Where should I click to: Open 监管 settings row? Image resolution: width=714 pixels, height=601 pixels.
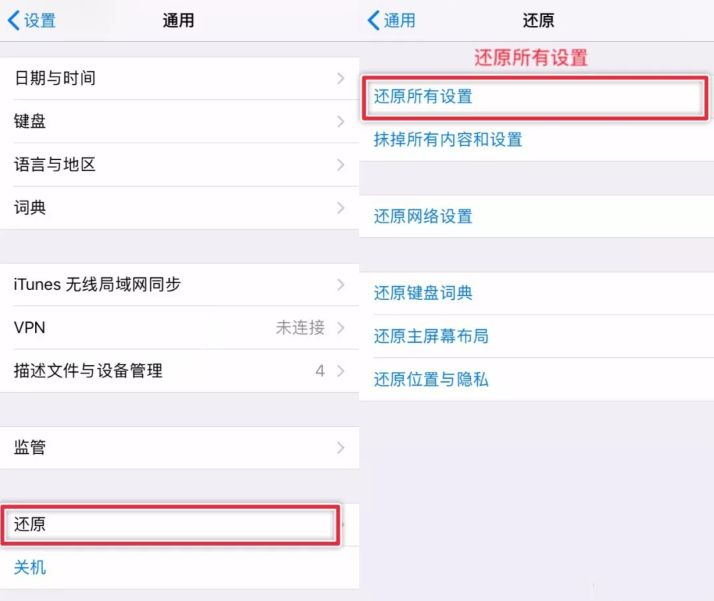click(179, 448)
